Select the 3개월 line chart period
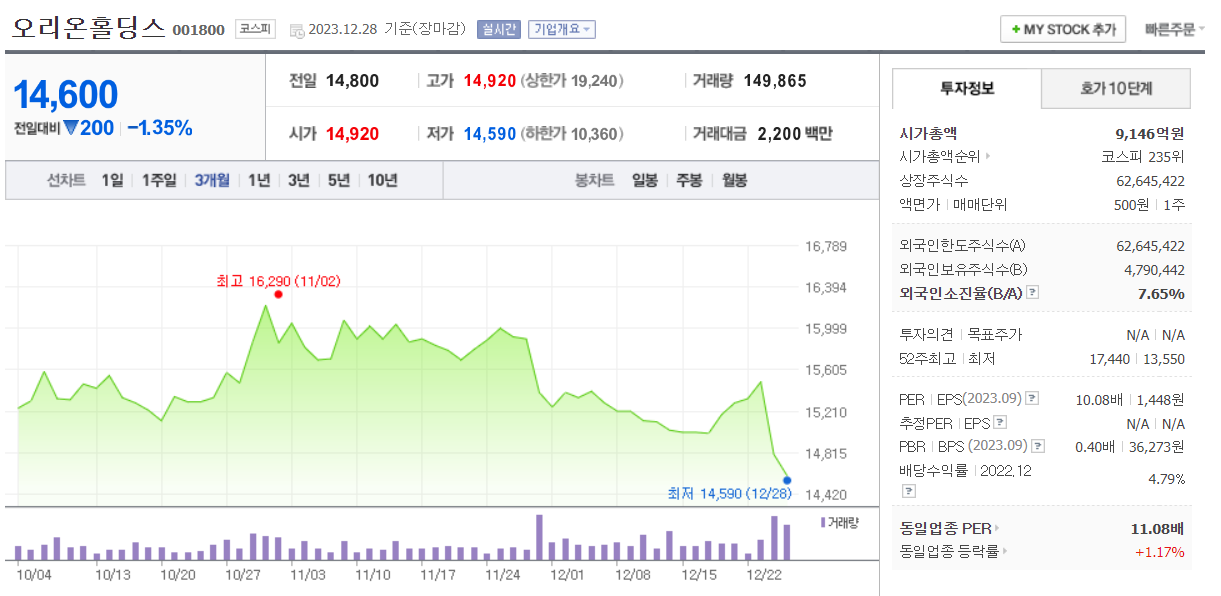Viewport: 1221px width, 596px height. click(212, 180)
